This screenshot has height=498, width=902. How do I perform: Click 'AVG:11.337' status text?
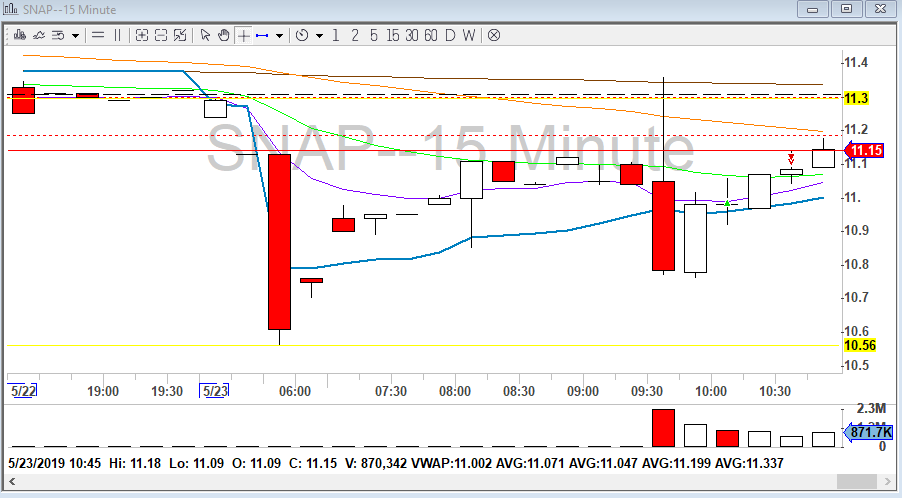tap(750, 463)
